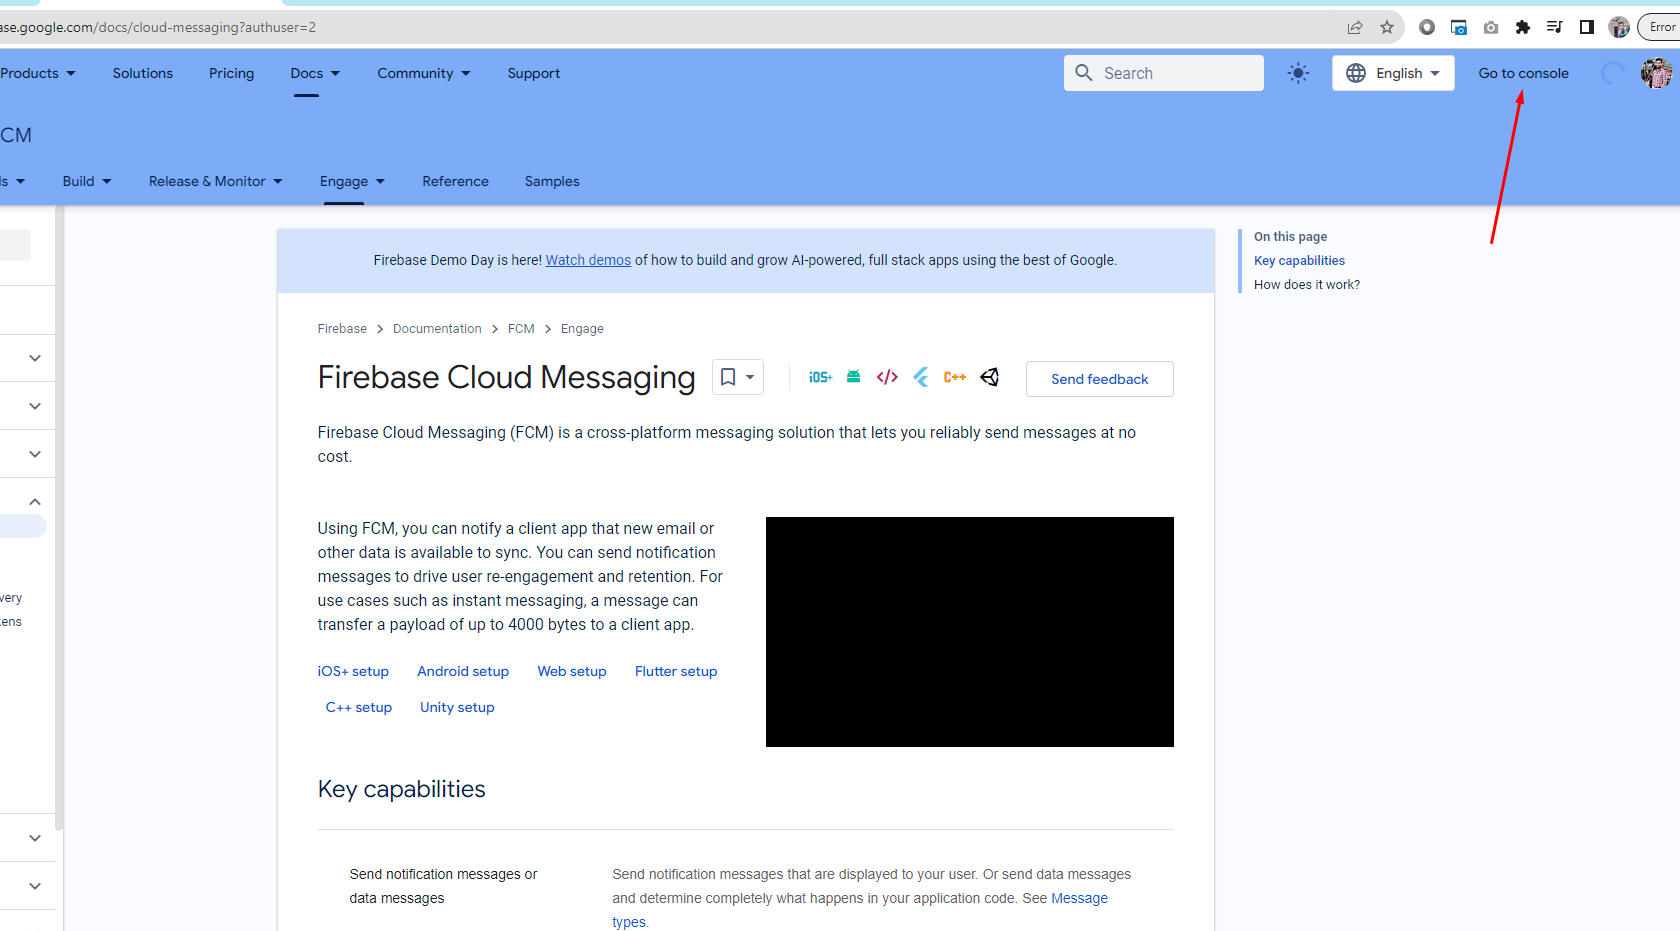
Task: Open the English language dropdown
Action: tap(1393, 73)
